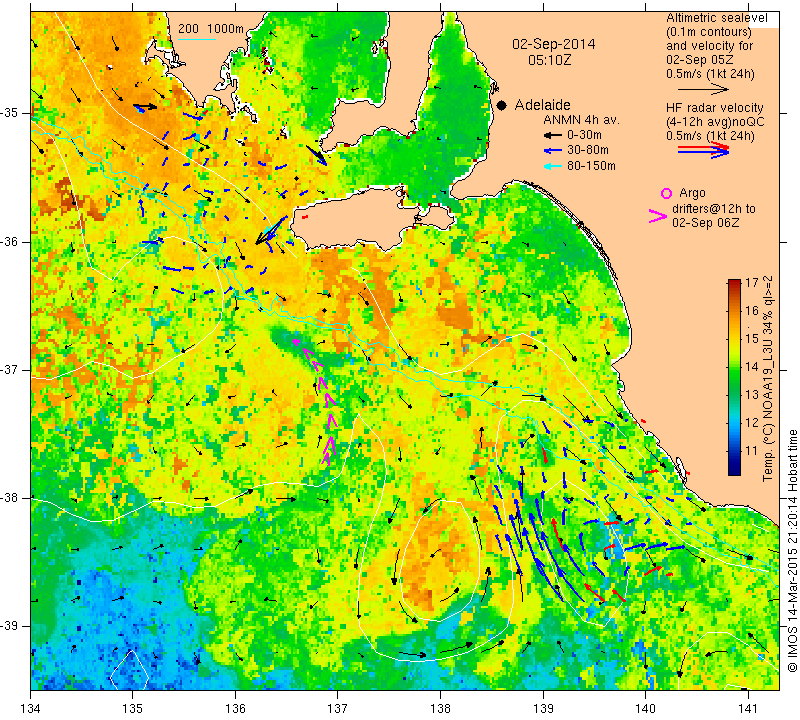Click the cyan 200 1000m isobath legend line
Screen dimensions: 800x720
click(x=197, y=39)
